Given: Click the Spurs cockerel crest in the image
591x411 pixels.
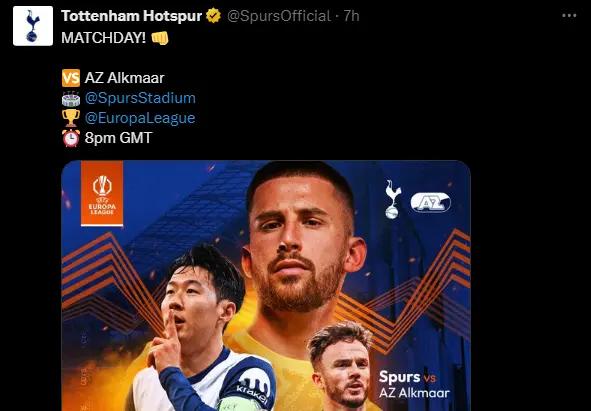Looking at the screenshot, I should click(x=393, y=199).
